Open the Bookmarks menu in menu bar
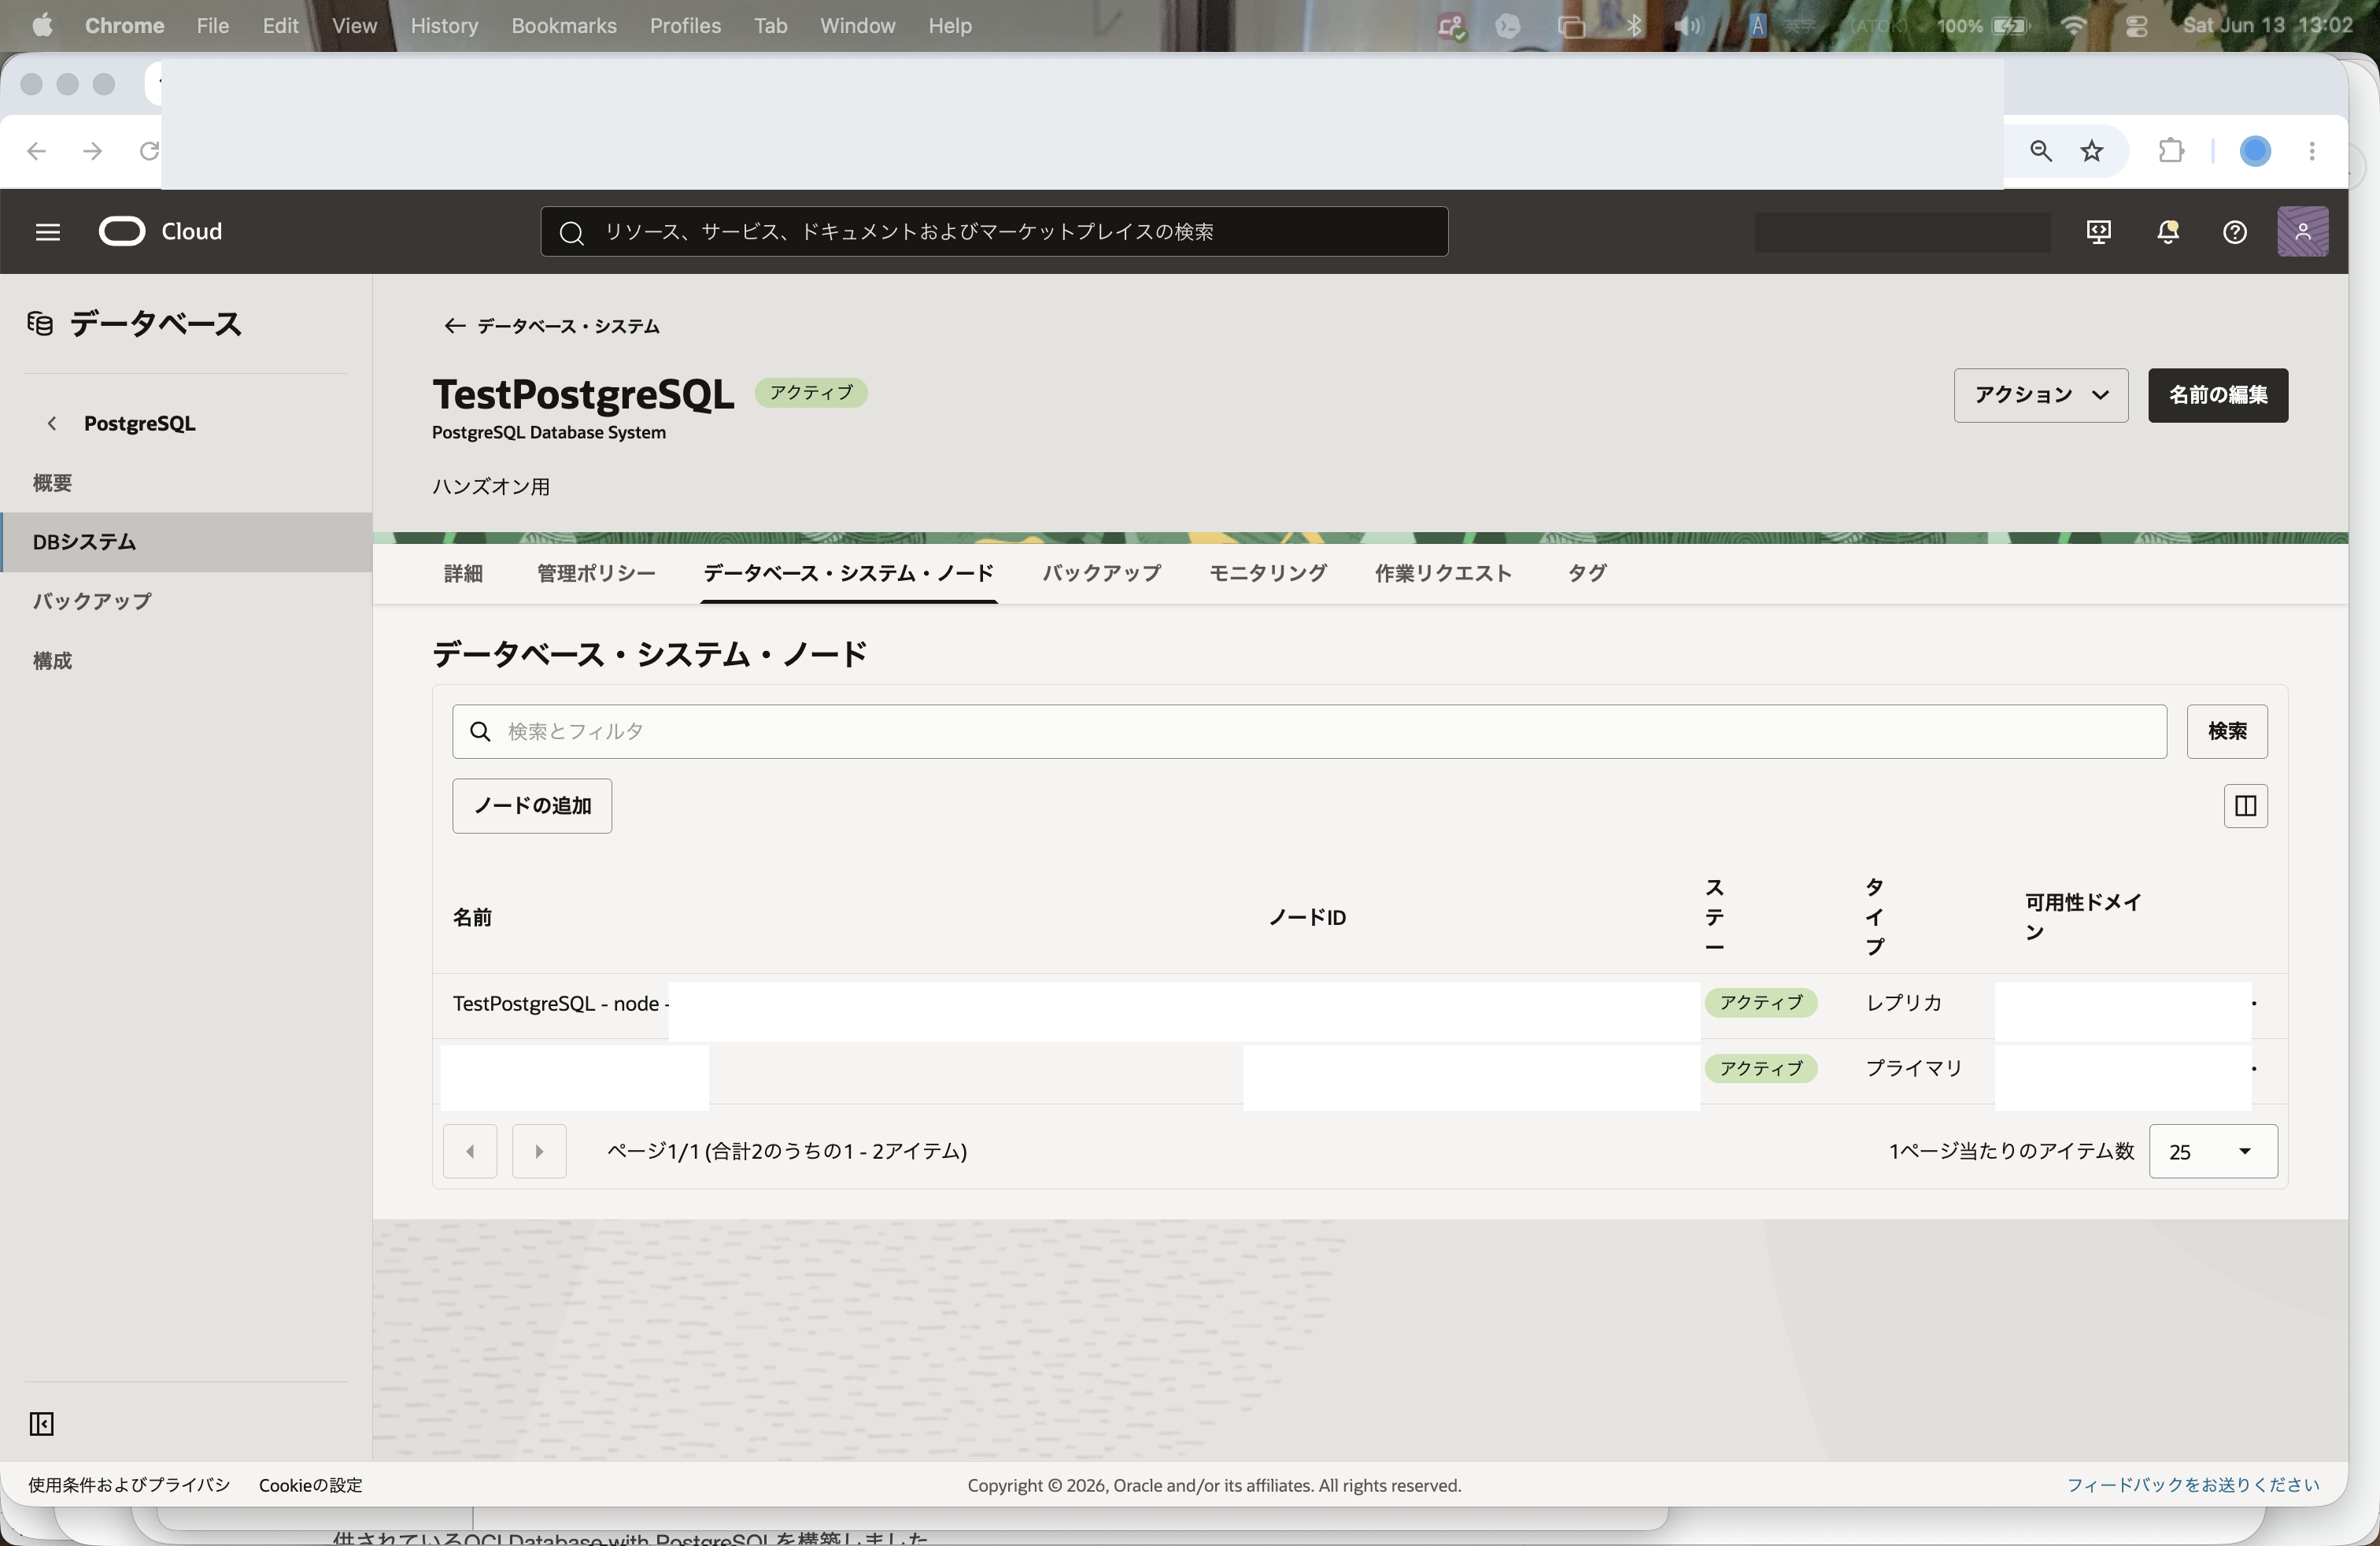Screen dimensions: 2380x1546 (564, 25)
